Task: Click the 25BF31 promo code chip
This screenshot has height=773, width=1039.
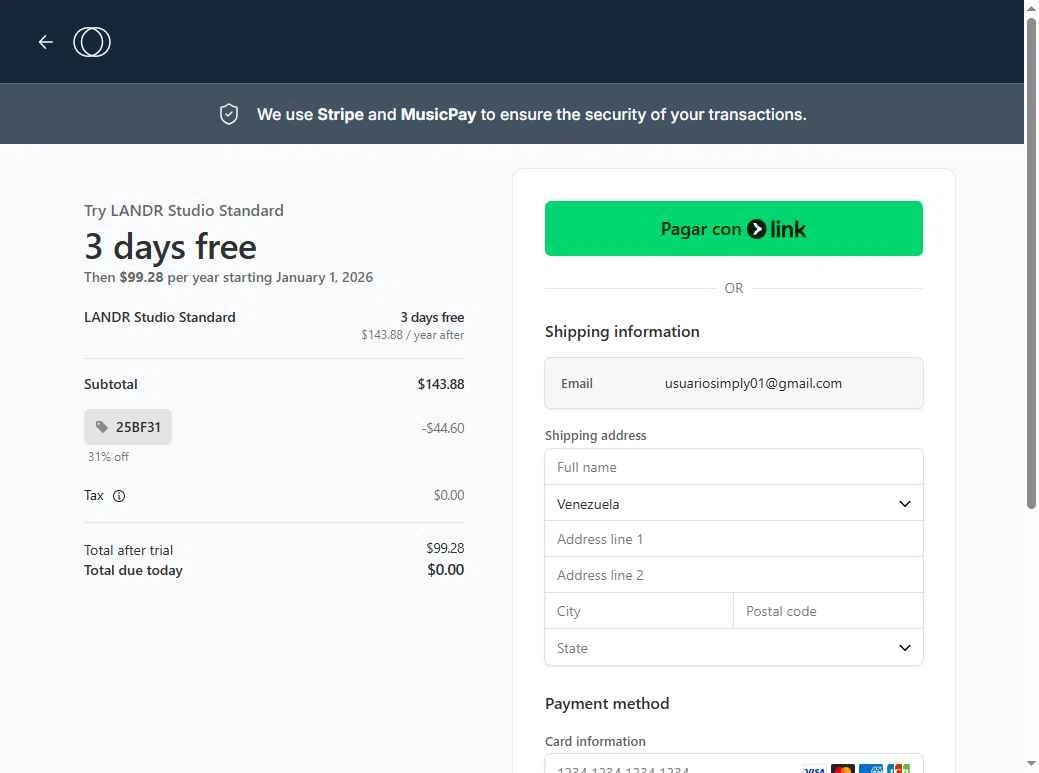Action: click(x=128, y=427)
